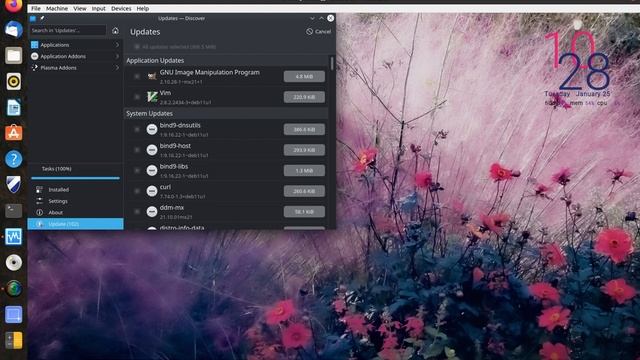Open Rhythmbox music player in dock
The width and height of the screenshot is (640, 360).
click(13, 82)
